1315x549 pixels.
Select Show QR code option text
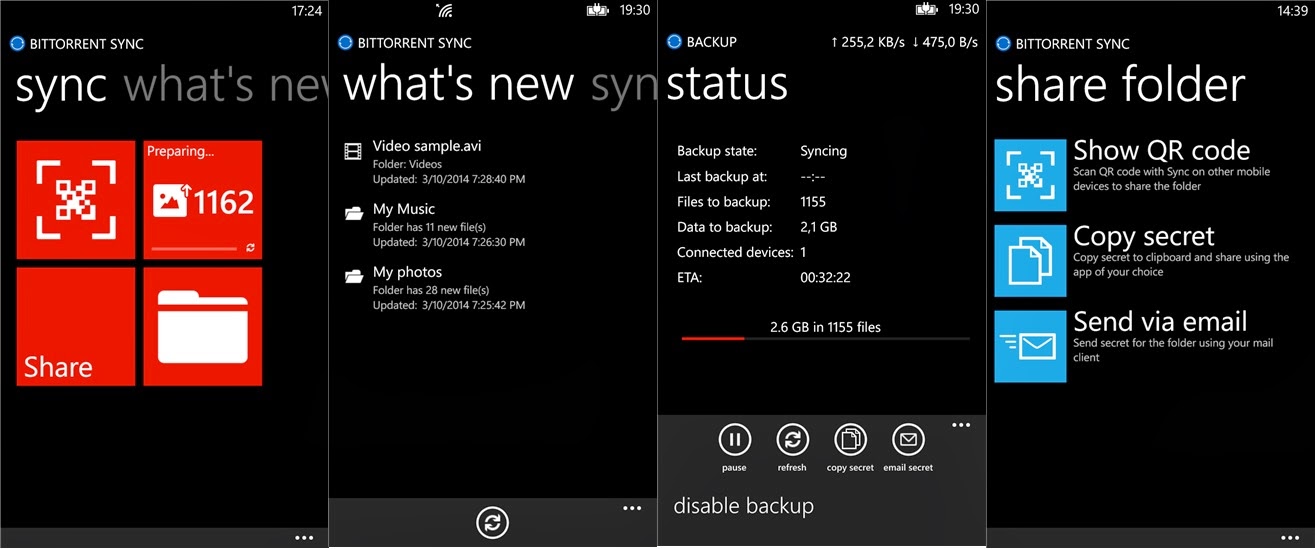pyautogui.click(x=1162, y=151)
